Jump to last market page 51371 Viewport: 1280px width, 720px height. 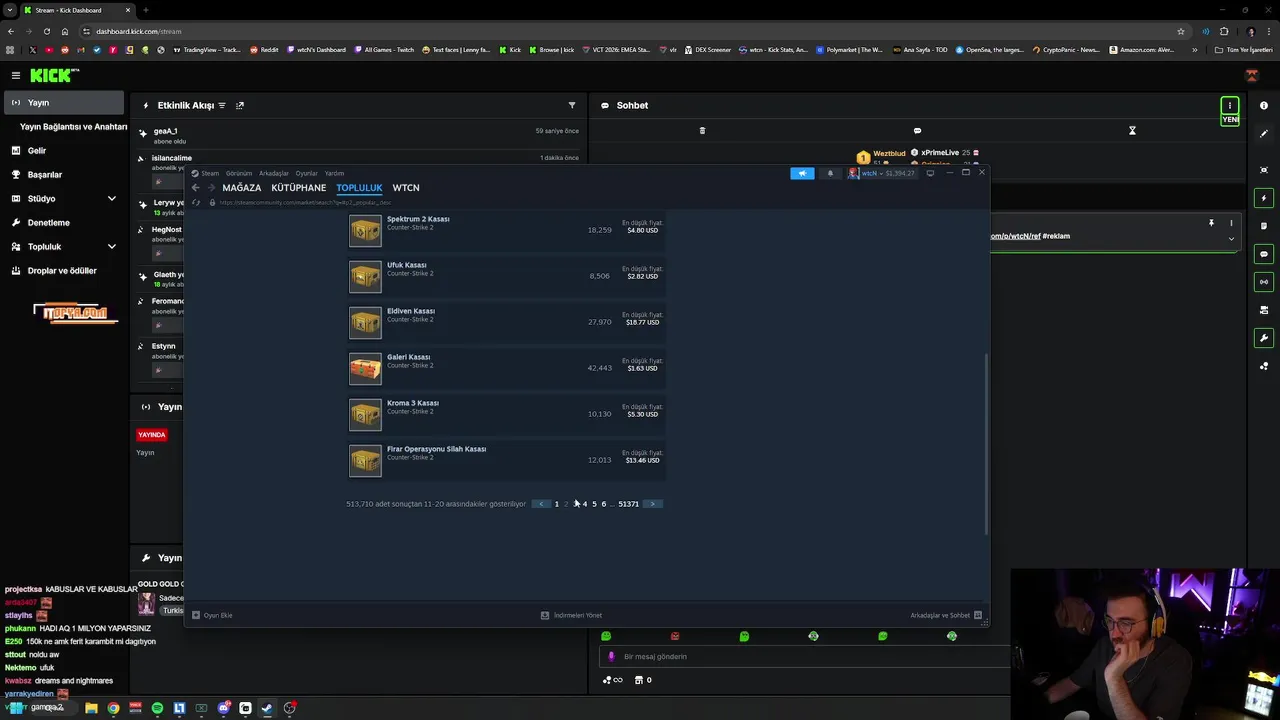tap(628, 504)
